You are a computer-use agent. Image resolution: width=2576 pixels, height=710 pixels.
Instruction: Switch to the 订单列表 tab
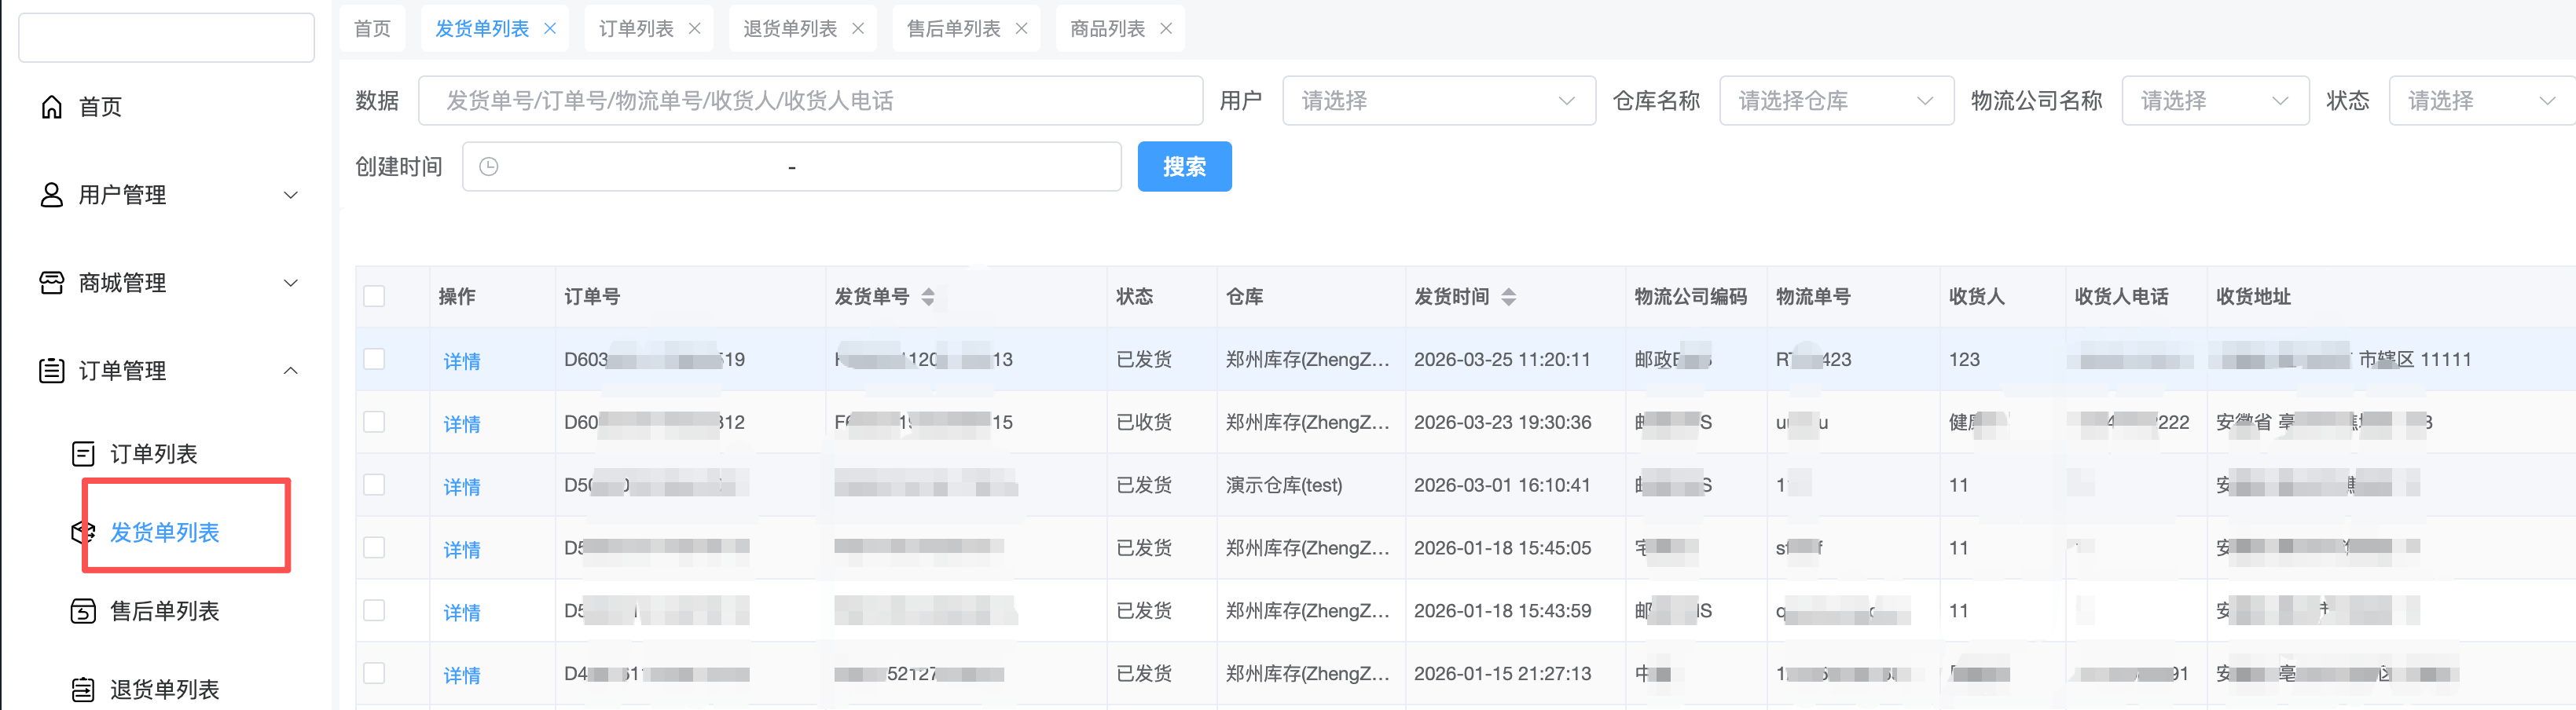(636, 29)
